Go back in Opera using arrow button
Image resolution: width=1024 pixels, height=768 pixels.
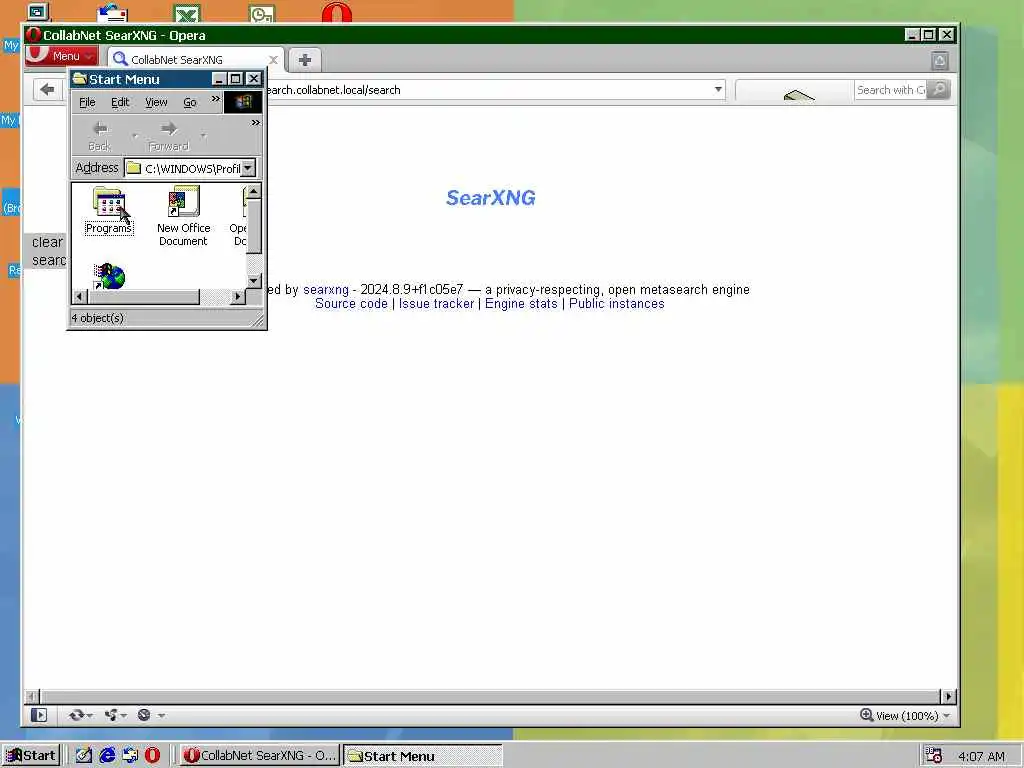pyautogui.click(x=47, y=89)
